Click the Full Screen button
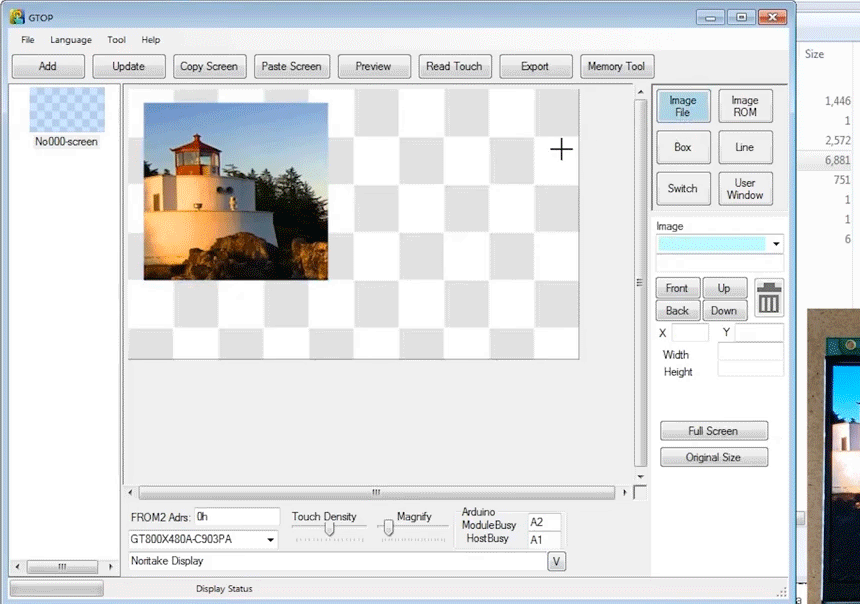The image size is (860, 604). point(713,431)
